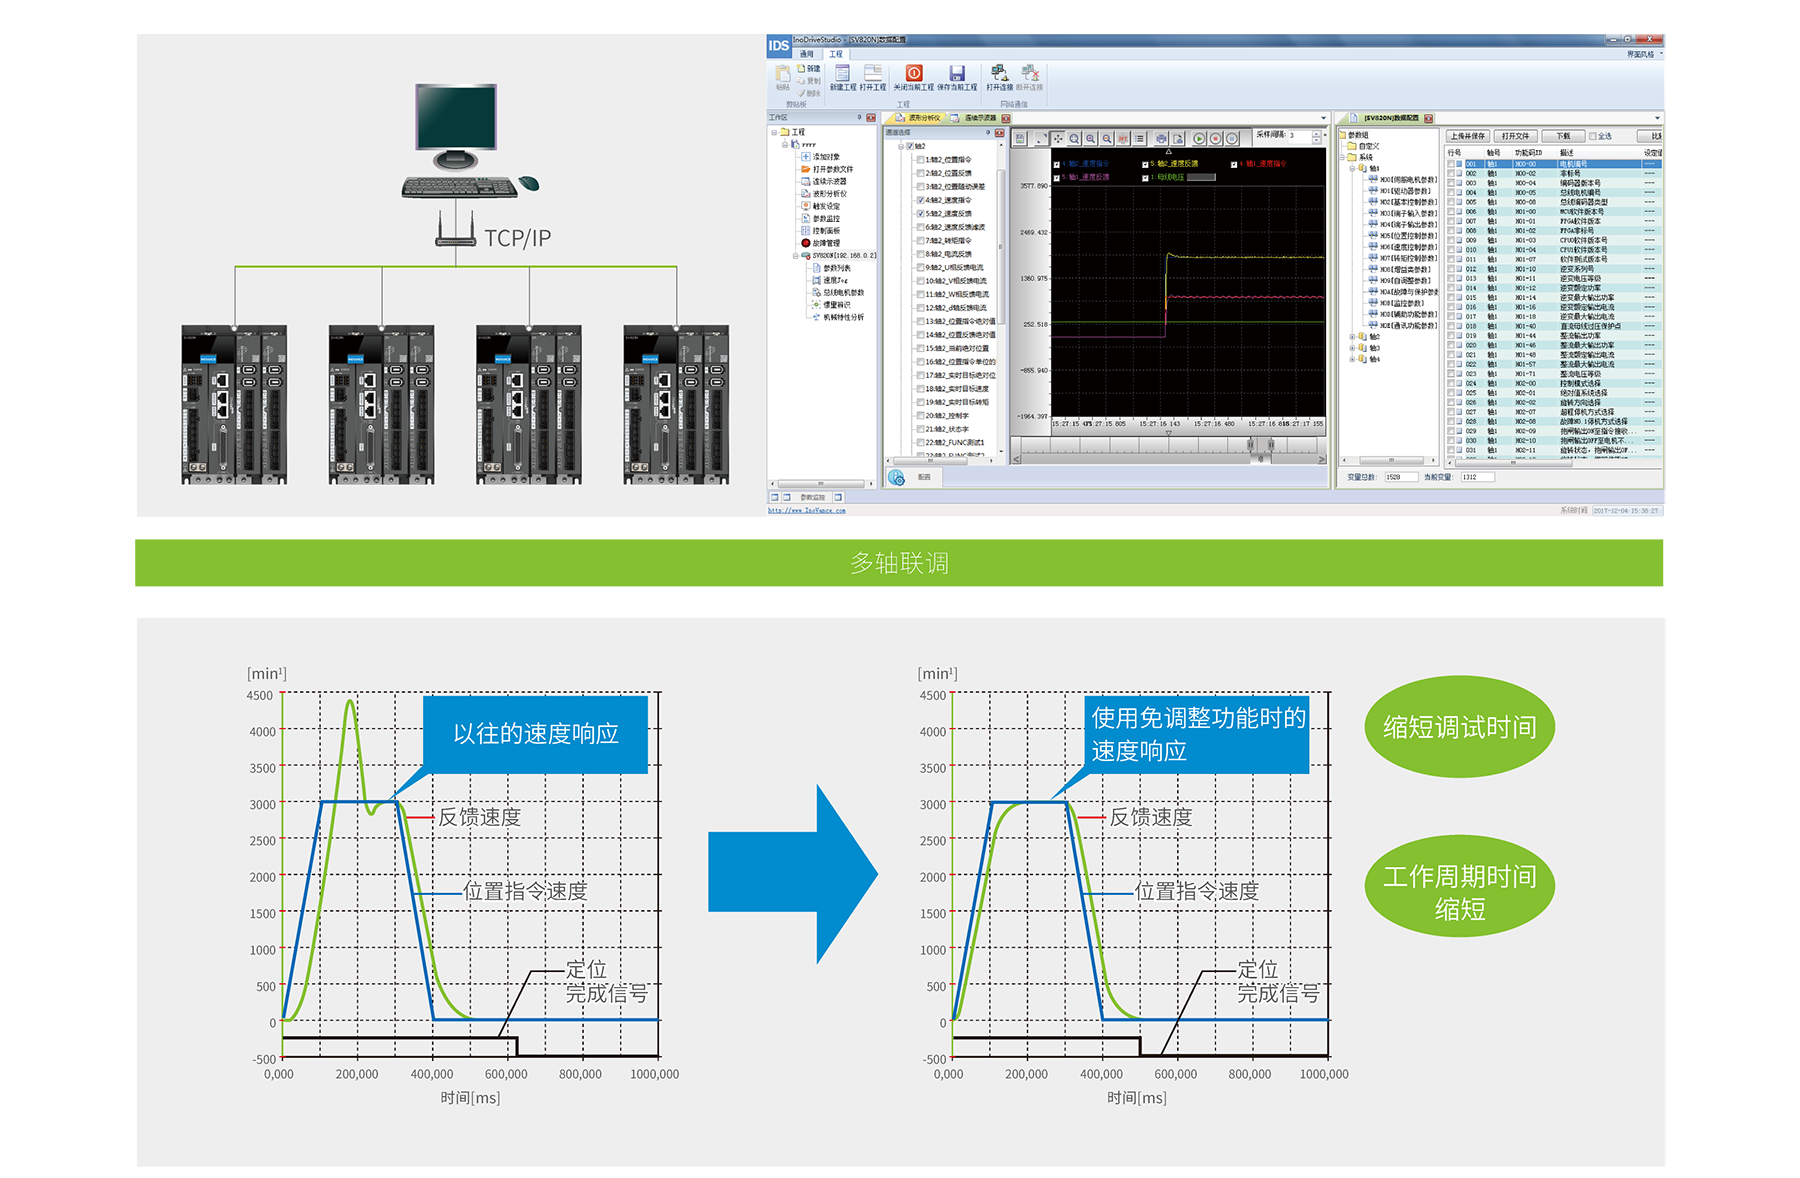Click the 打开连接 network connect icon
Image resolution: width=1800 pixels, height=1178 pixels.
pos(999,74)
